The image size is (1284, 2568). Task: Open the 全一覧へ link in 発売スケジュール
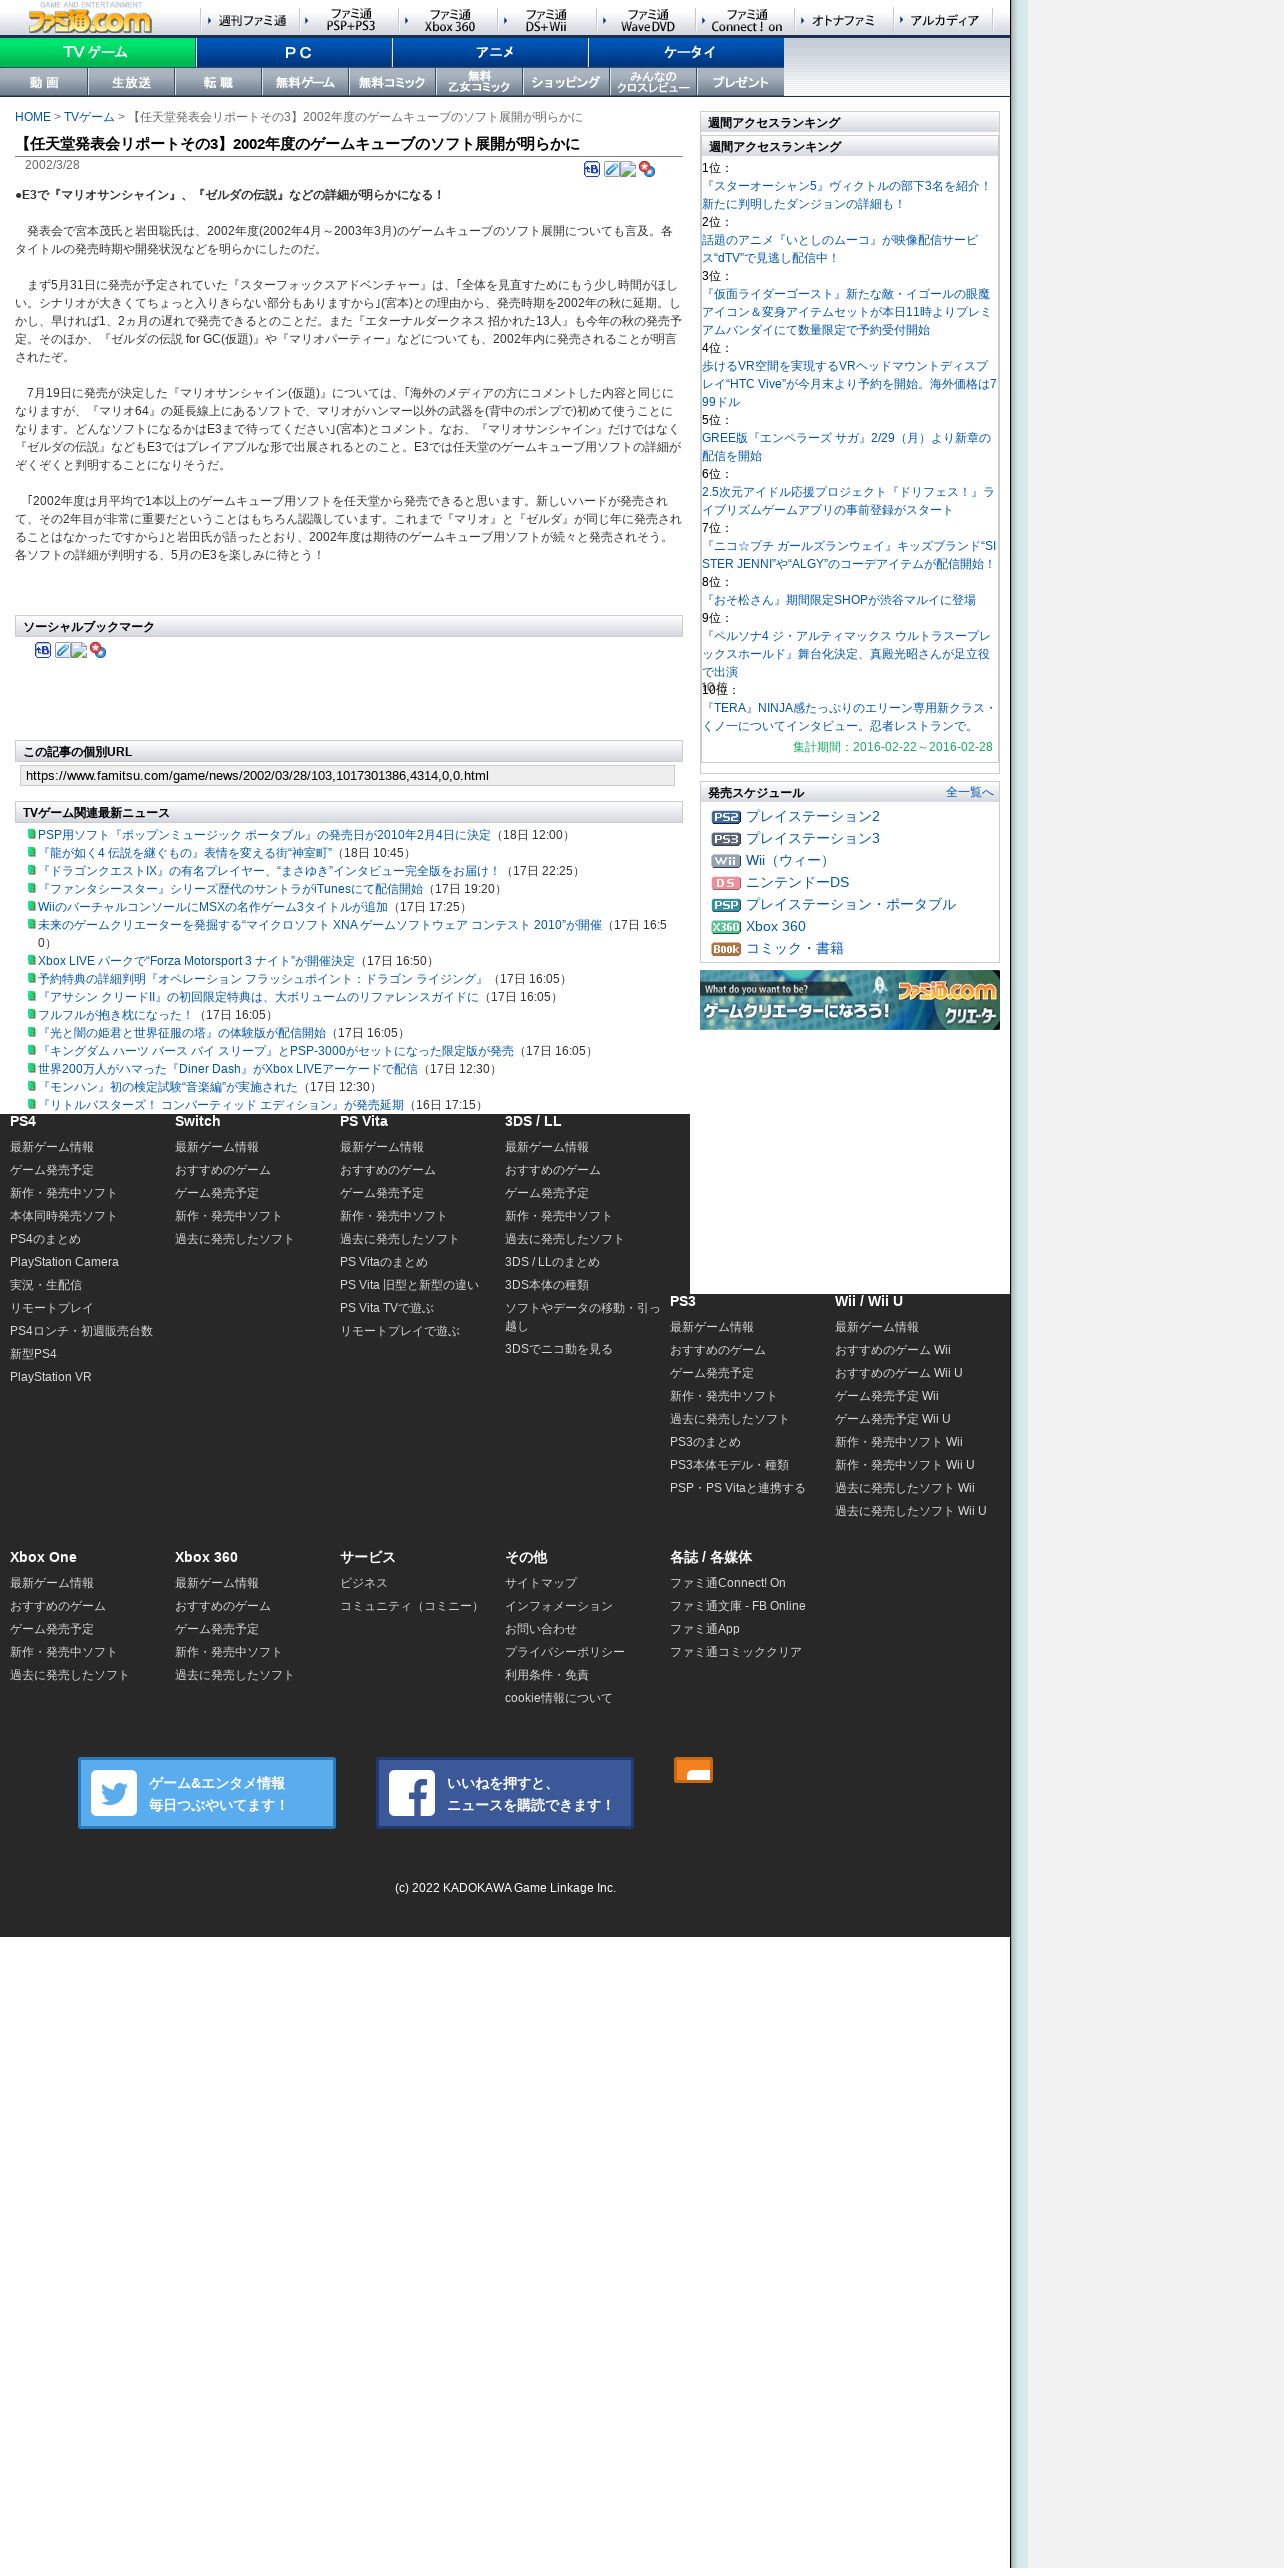point(969,792)
